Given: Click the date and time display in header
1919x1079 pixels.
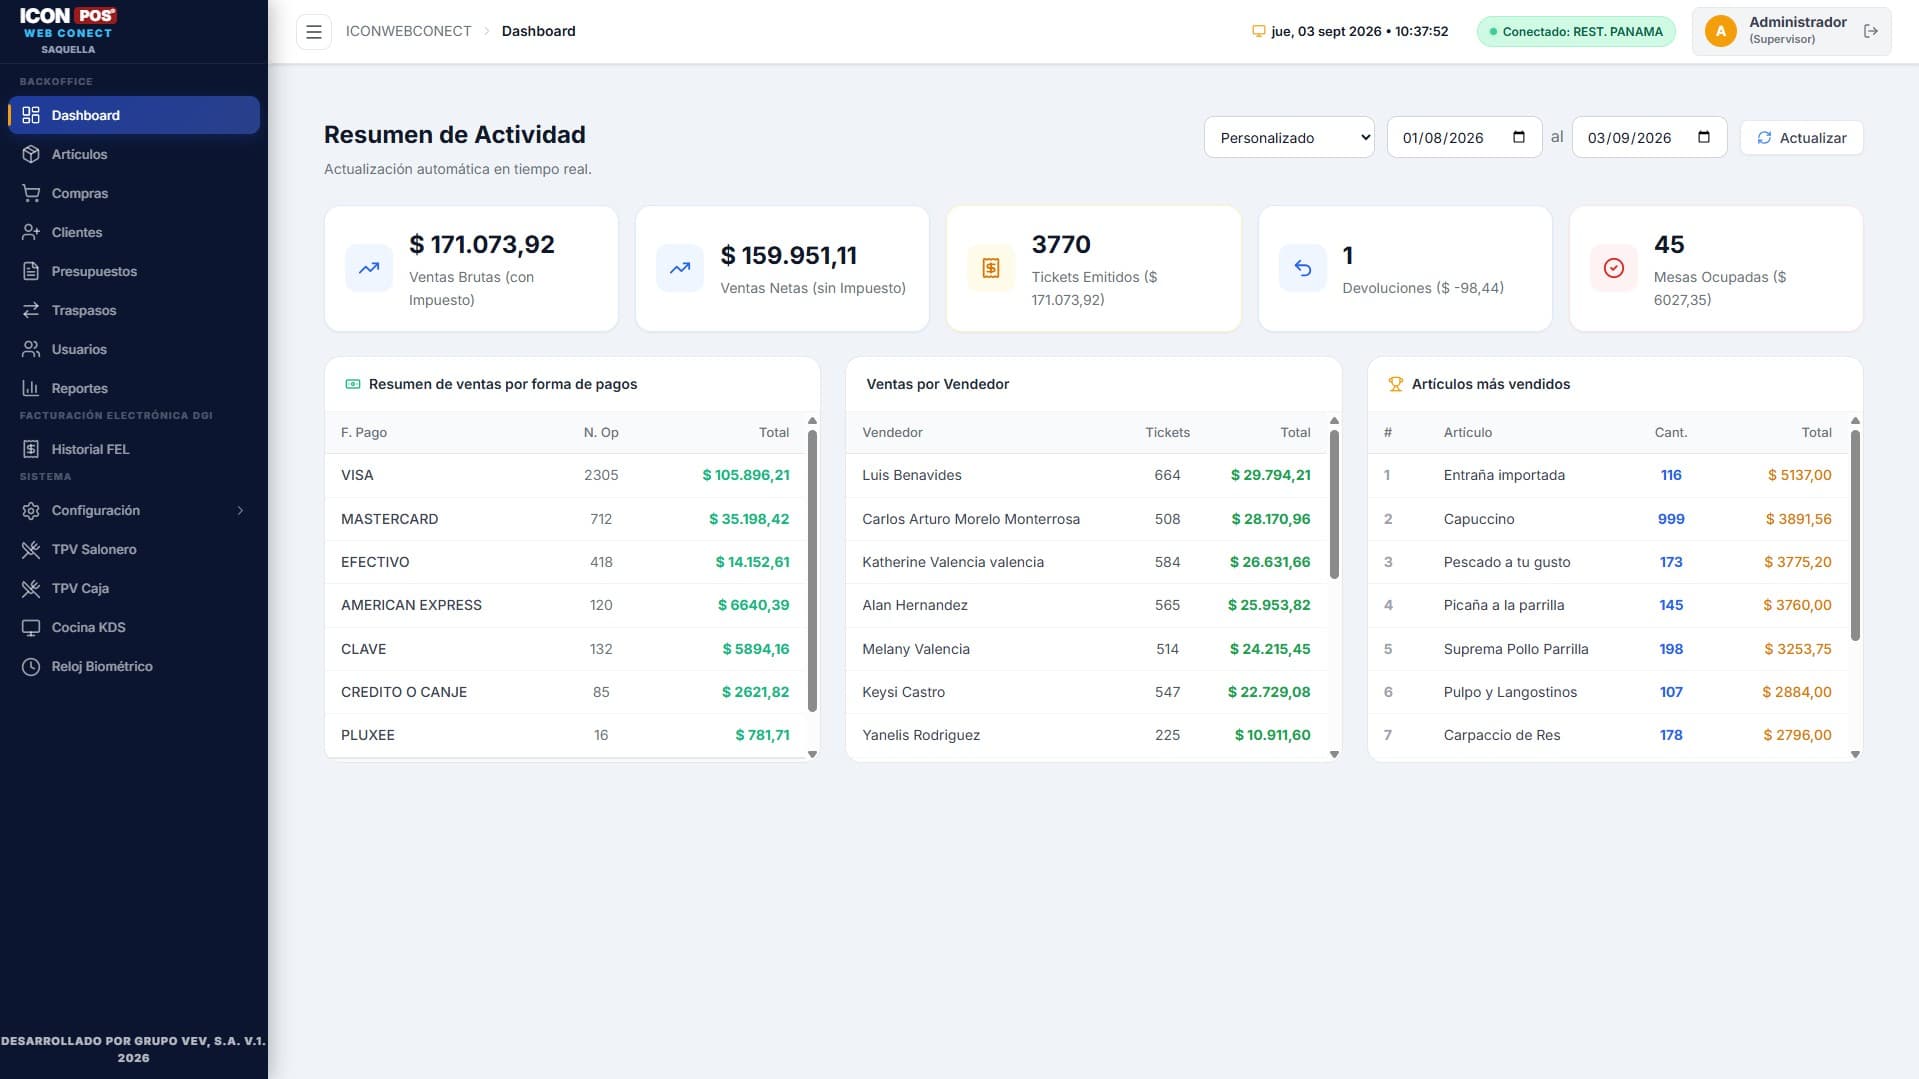Looking at the screenshot, I should coord(1349,31).
